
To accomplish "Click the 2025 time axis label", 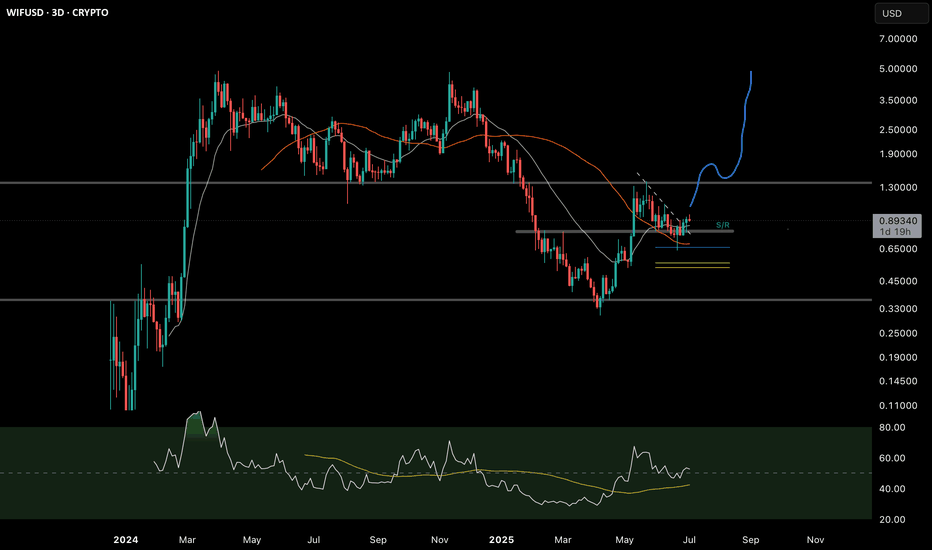I will pyautogui.click(x=501, y=540).
